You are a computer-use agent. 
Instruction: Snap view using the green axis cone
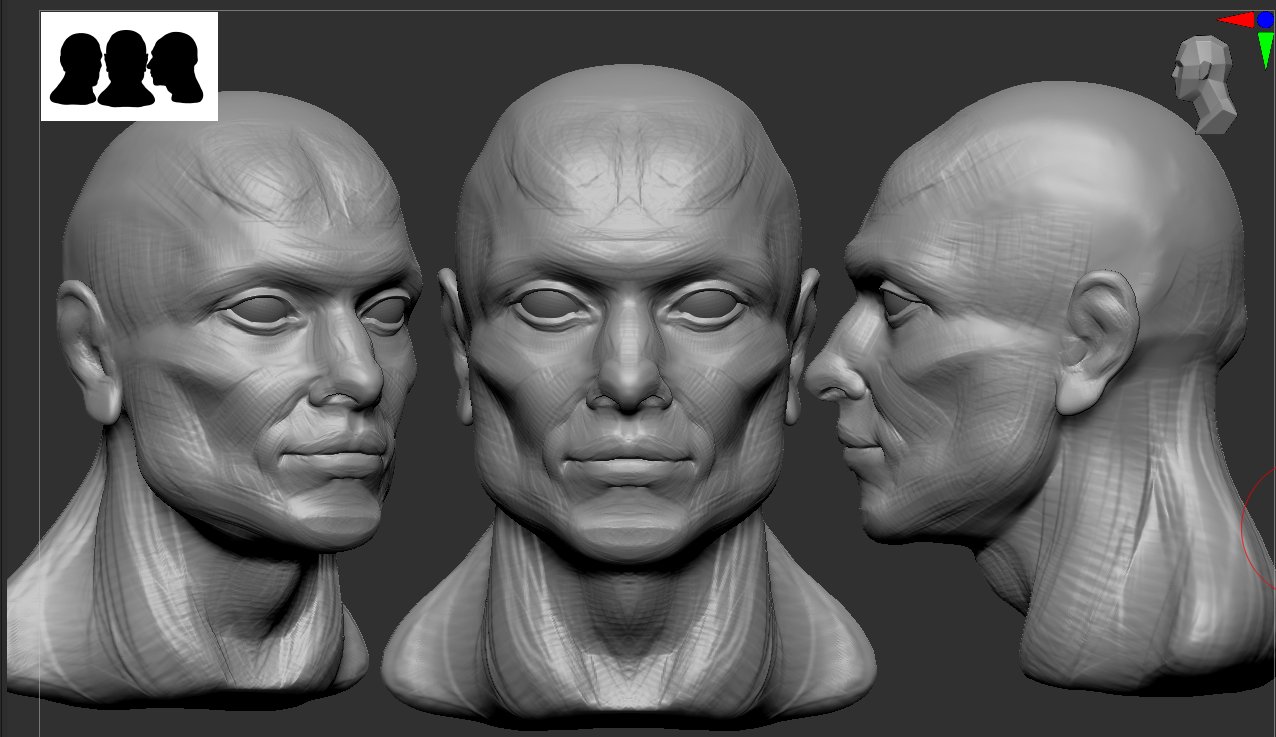tap(1266, 48)
